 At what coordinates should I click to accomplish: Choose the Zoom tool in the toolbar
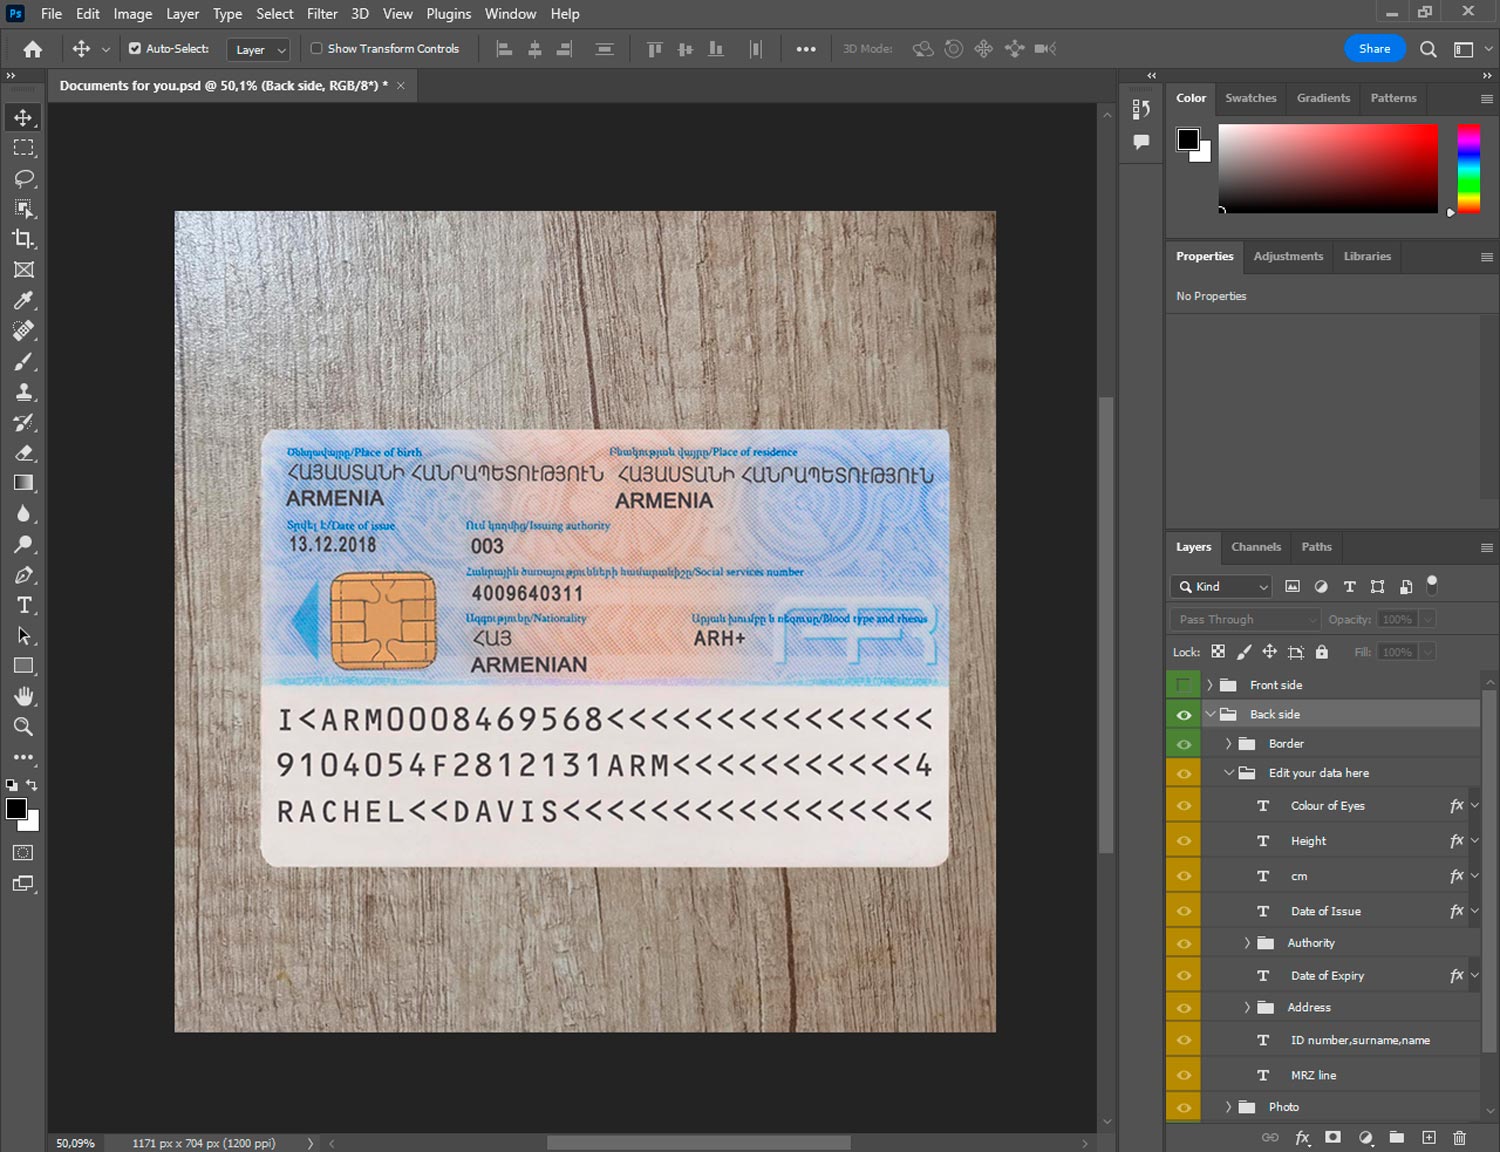(24, 727)
